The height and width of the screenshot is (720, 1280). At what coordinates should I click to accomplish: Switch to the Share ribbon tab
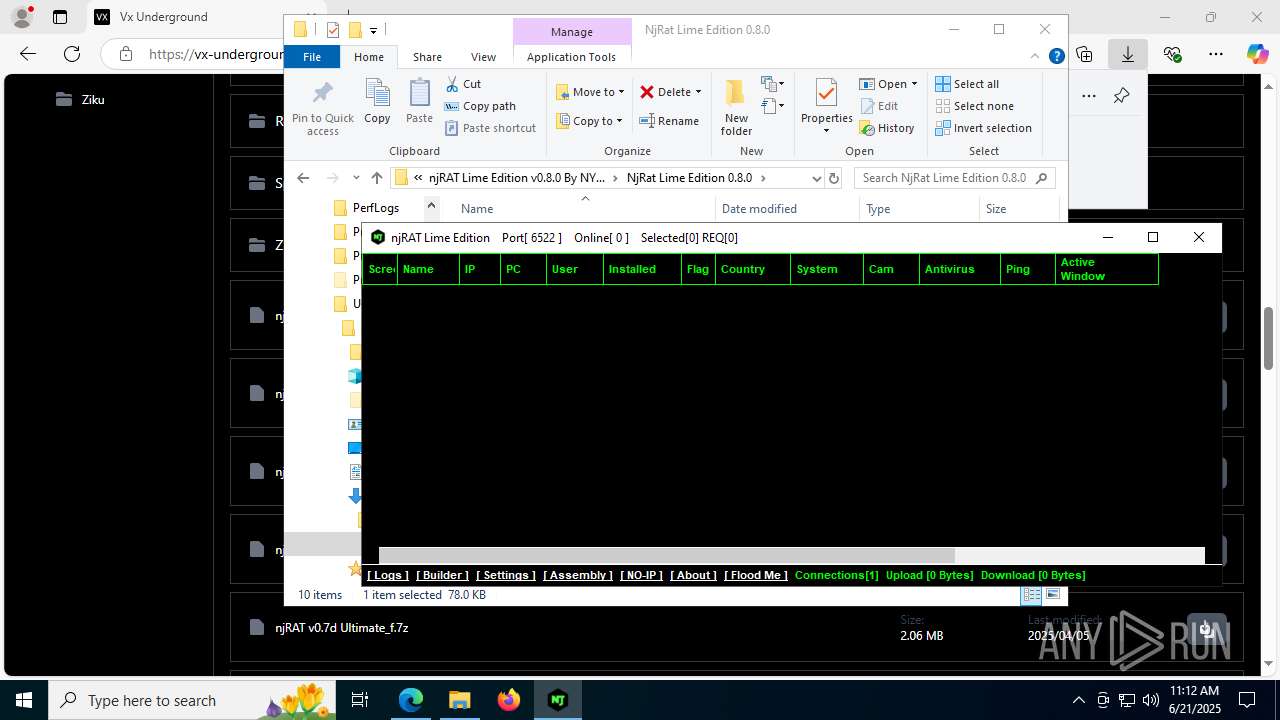pyautogui.click(x=427, y=57)
